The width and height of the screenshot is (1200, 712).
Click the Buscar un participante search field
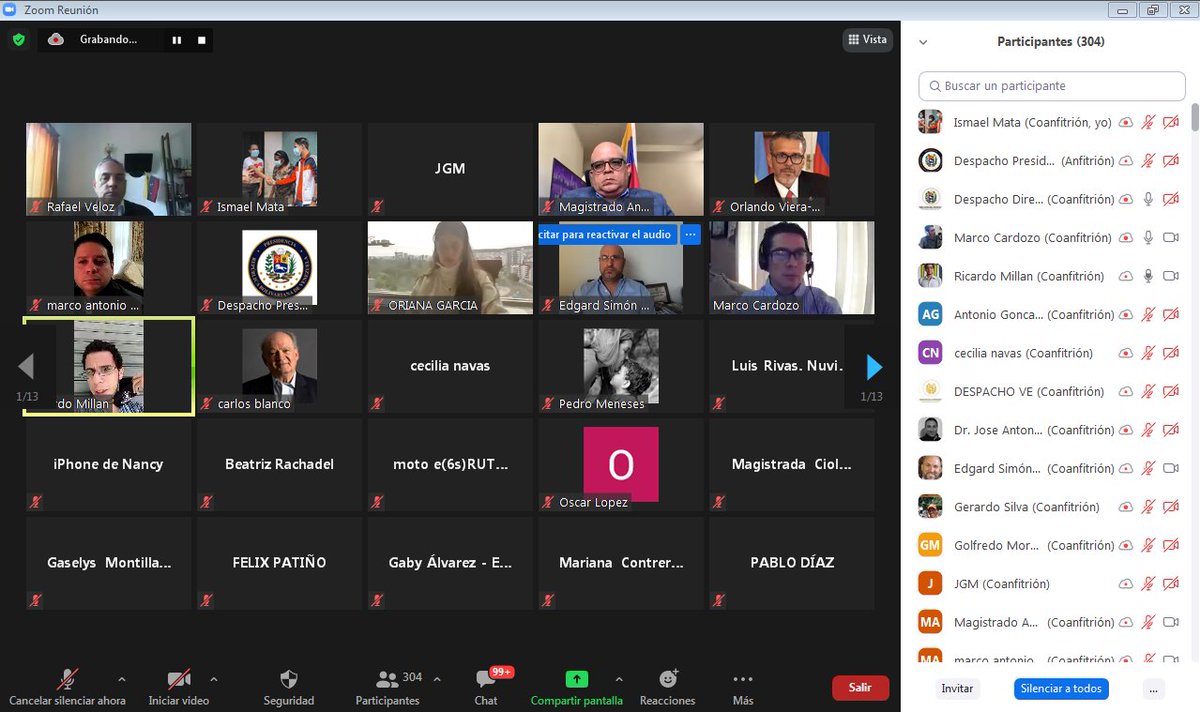point(1051,86)
